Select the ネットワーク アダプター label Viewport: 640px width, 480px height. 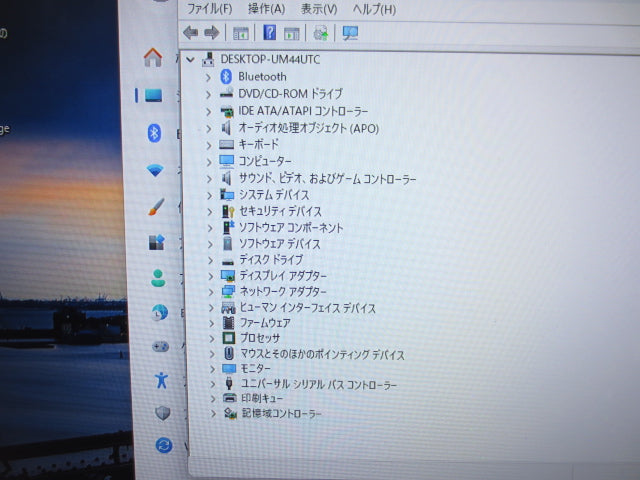pos(283,291)
